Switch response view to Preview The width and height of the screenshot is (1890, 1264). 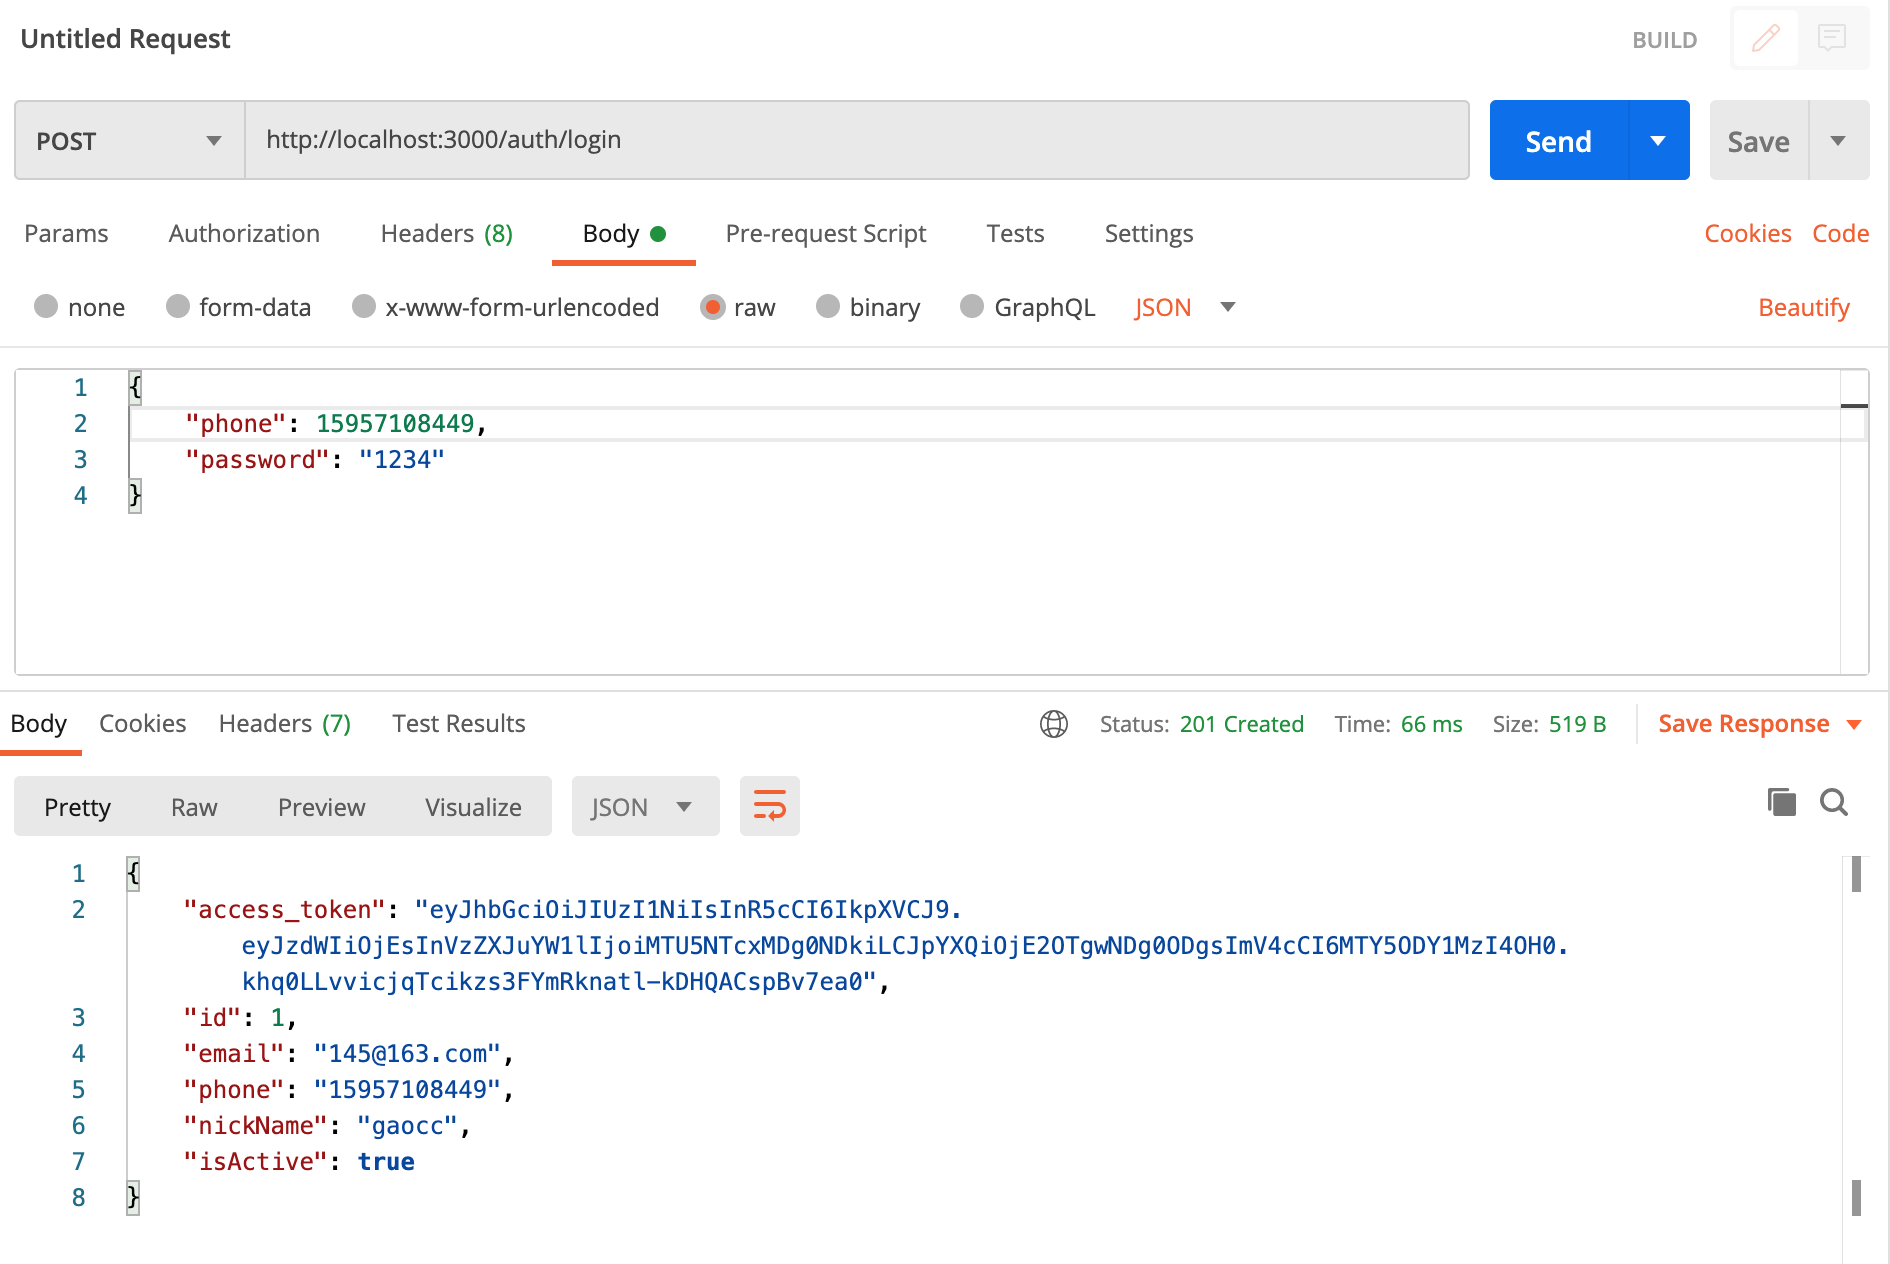(321, 806)
